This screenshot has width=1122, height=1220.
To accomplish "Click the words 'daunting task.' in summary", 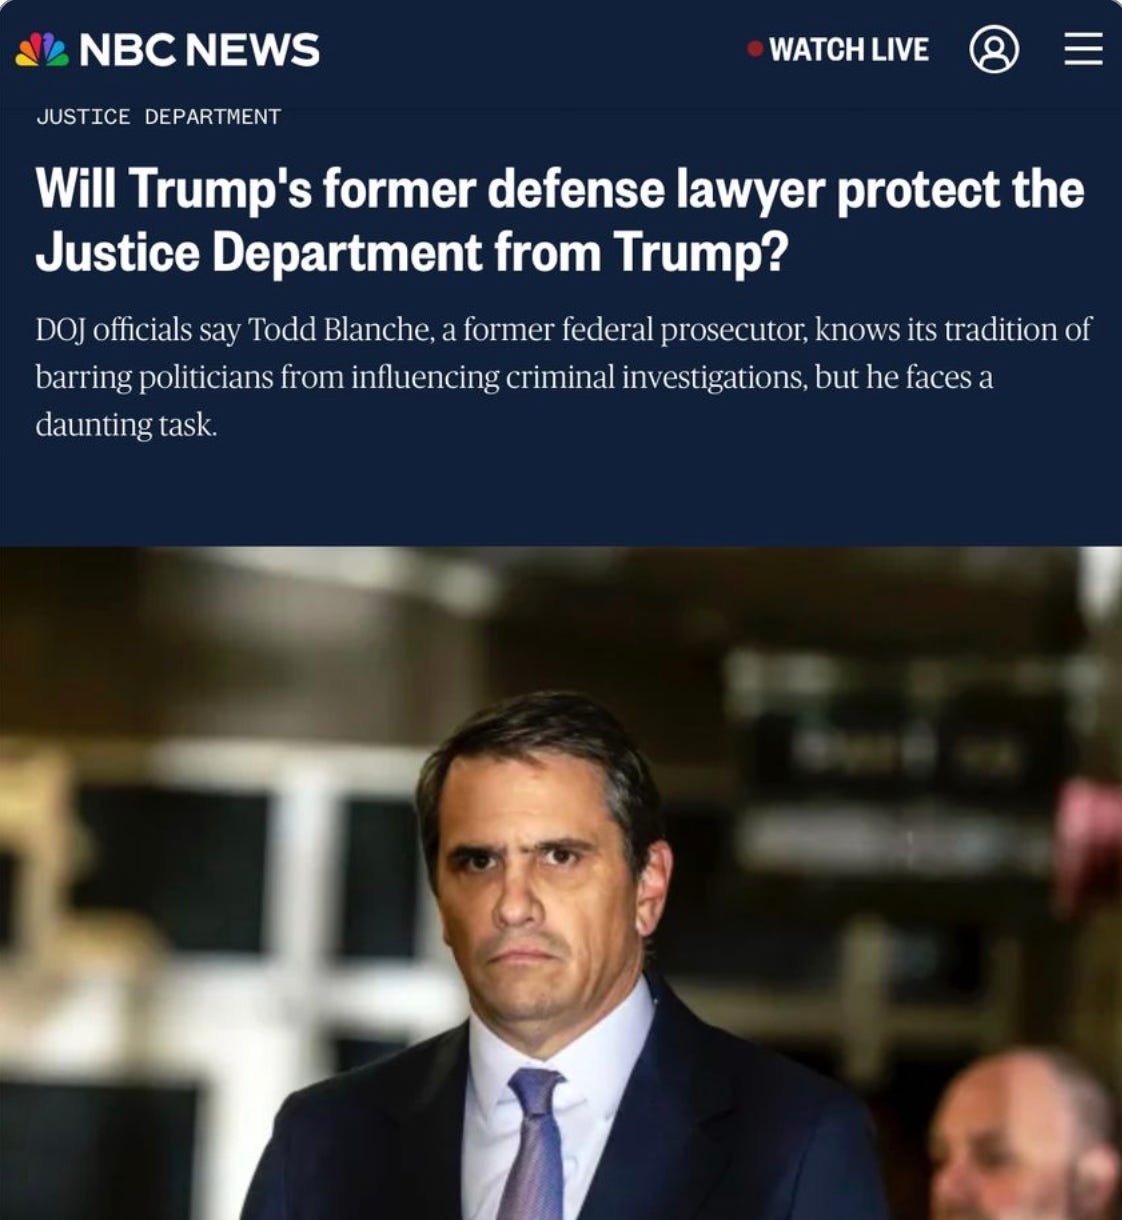I will tap(126, 425).
